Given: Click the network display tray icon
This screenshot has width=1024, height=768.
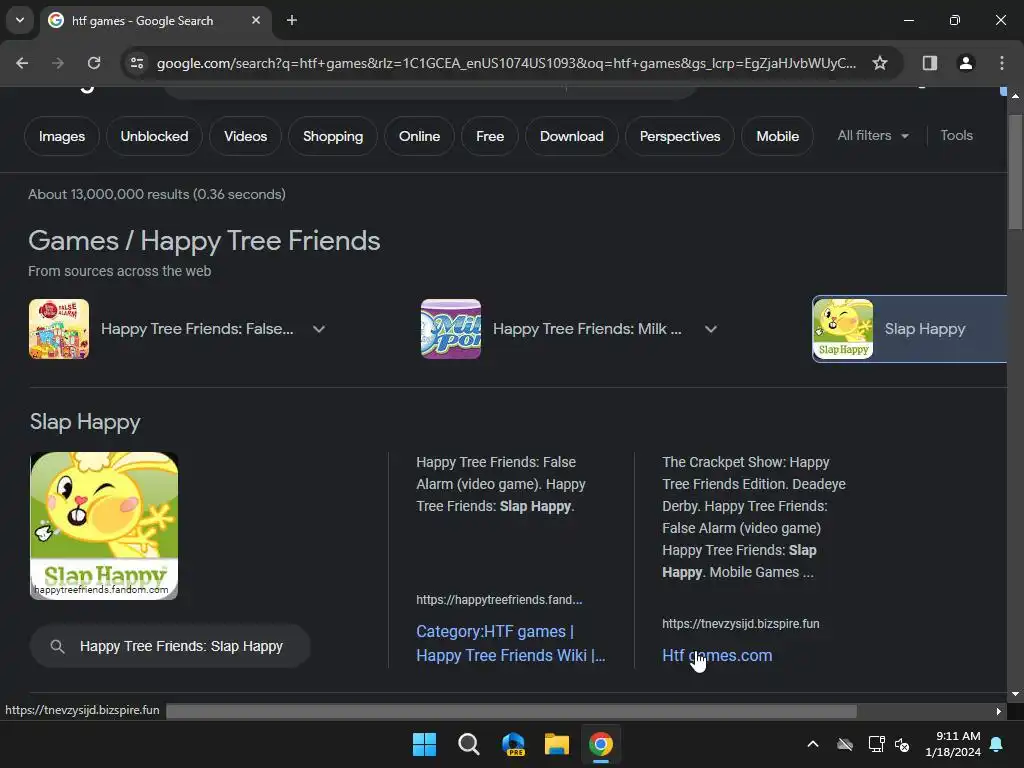Looking at the screenshot, I should (876, 744).
